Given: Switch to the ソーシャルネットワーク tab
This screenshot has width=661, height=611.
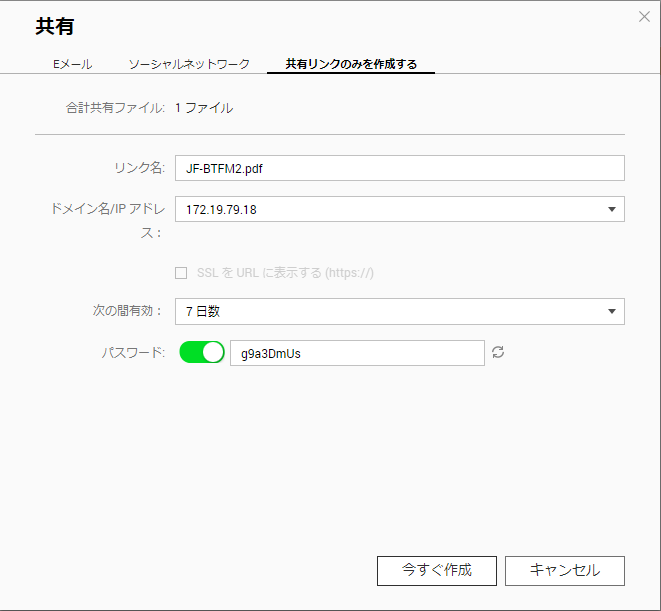Looking at the screenshot, I should coord(189,64).
